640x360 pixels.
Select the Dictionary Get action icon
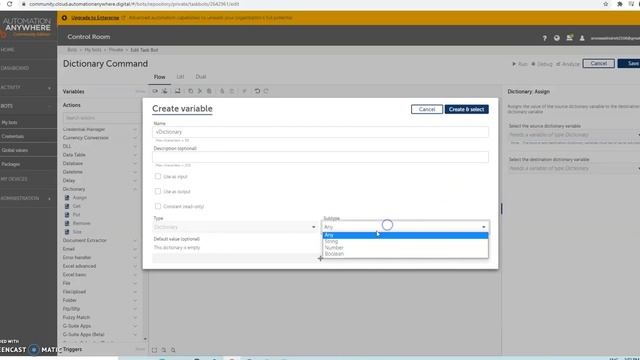tap(67, 206)
